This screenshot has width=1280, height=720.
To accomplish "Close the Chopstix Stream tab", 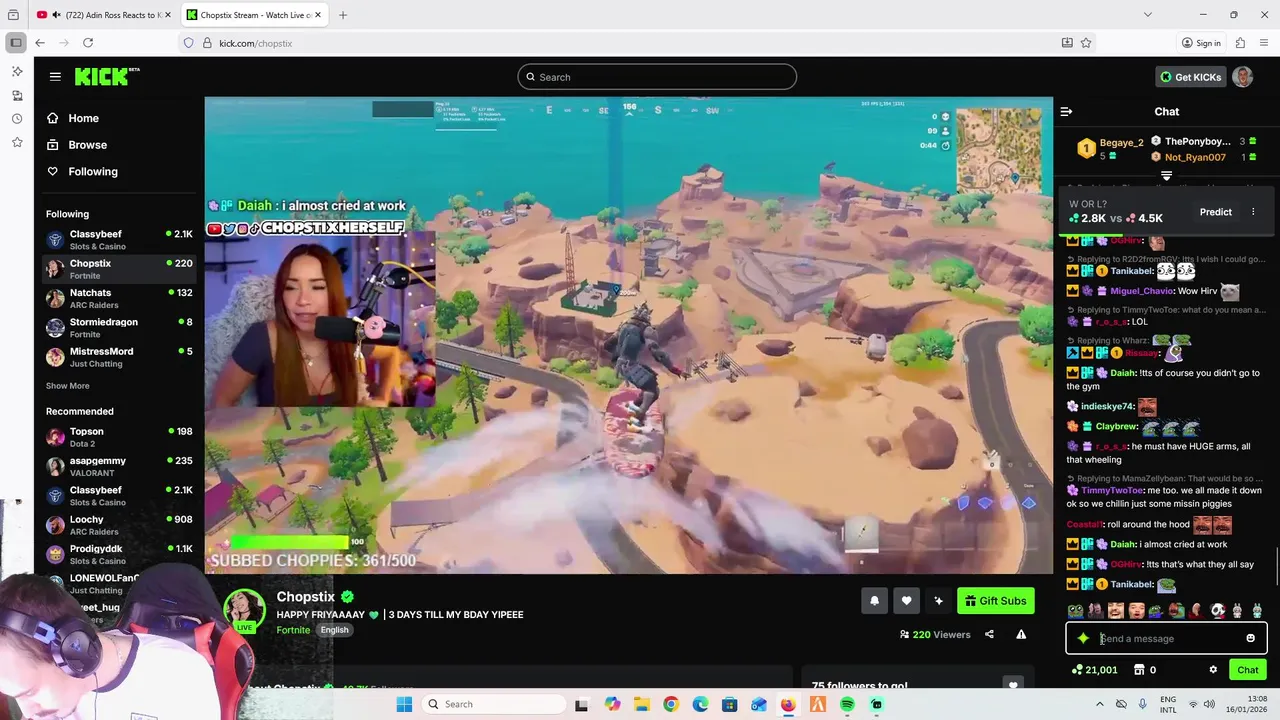I will (x=319, y=15).
